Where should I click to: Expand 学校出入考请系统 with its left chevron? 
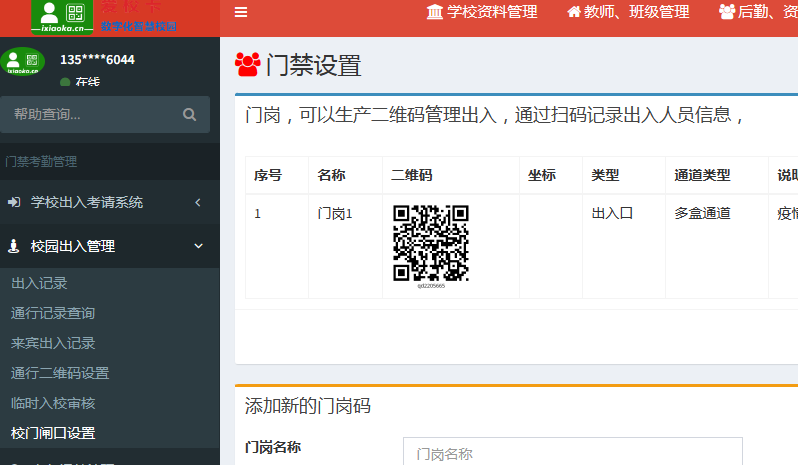[x=198, y=202]
